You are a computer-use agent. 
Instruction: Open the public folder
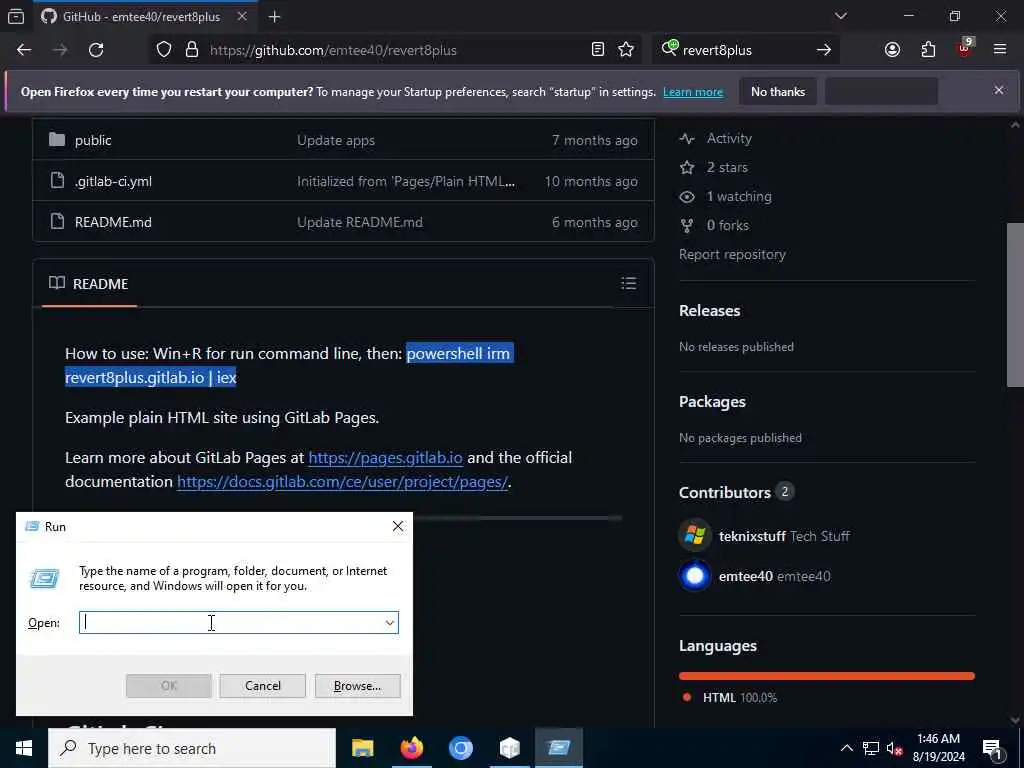coord(93,140)
